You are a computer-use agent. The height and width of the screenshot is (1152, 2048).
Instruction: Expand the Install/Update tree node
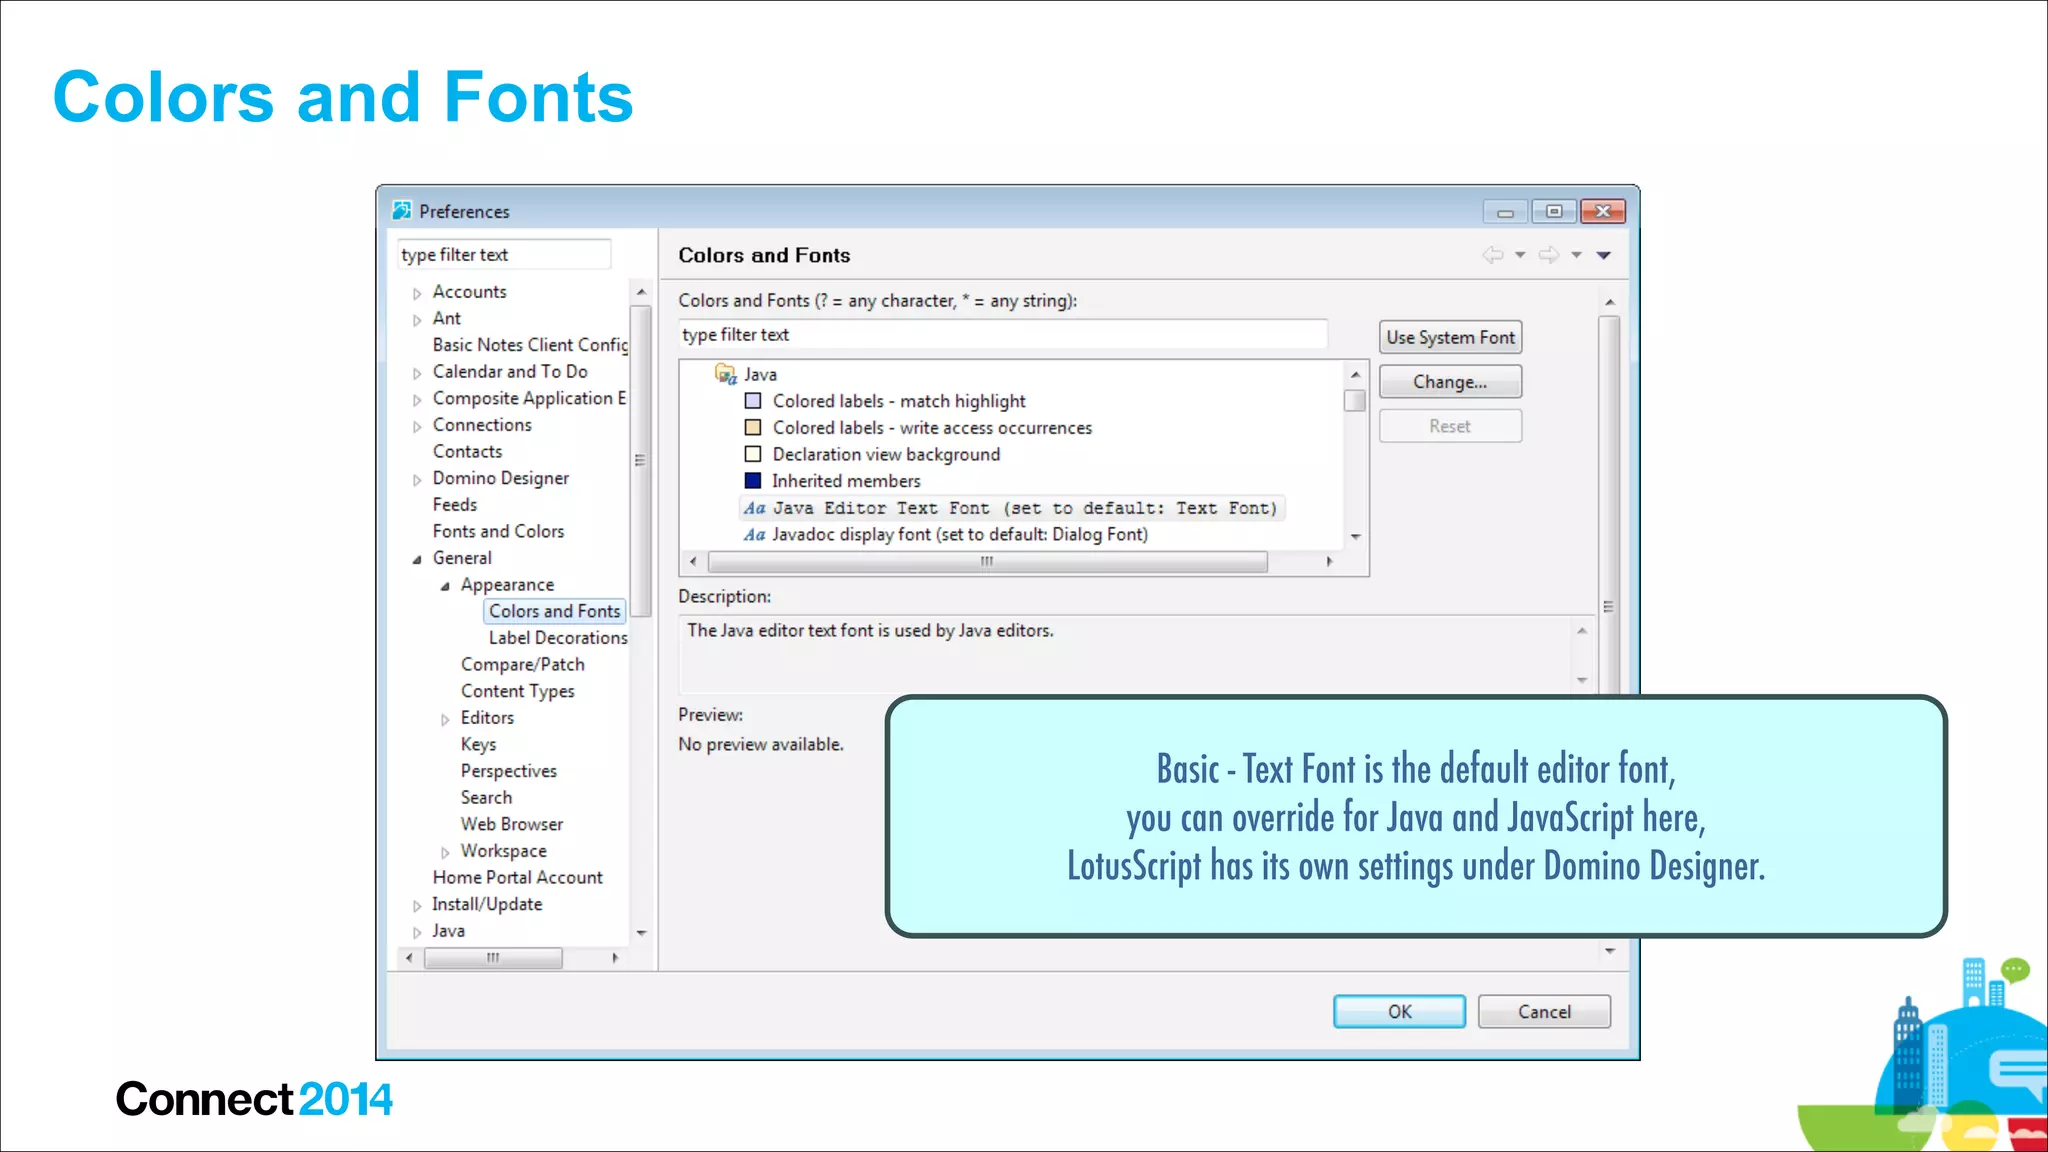pyautogui.click(x=417, y=905)
